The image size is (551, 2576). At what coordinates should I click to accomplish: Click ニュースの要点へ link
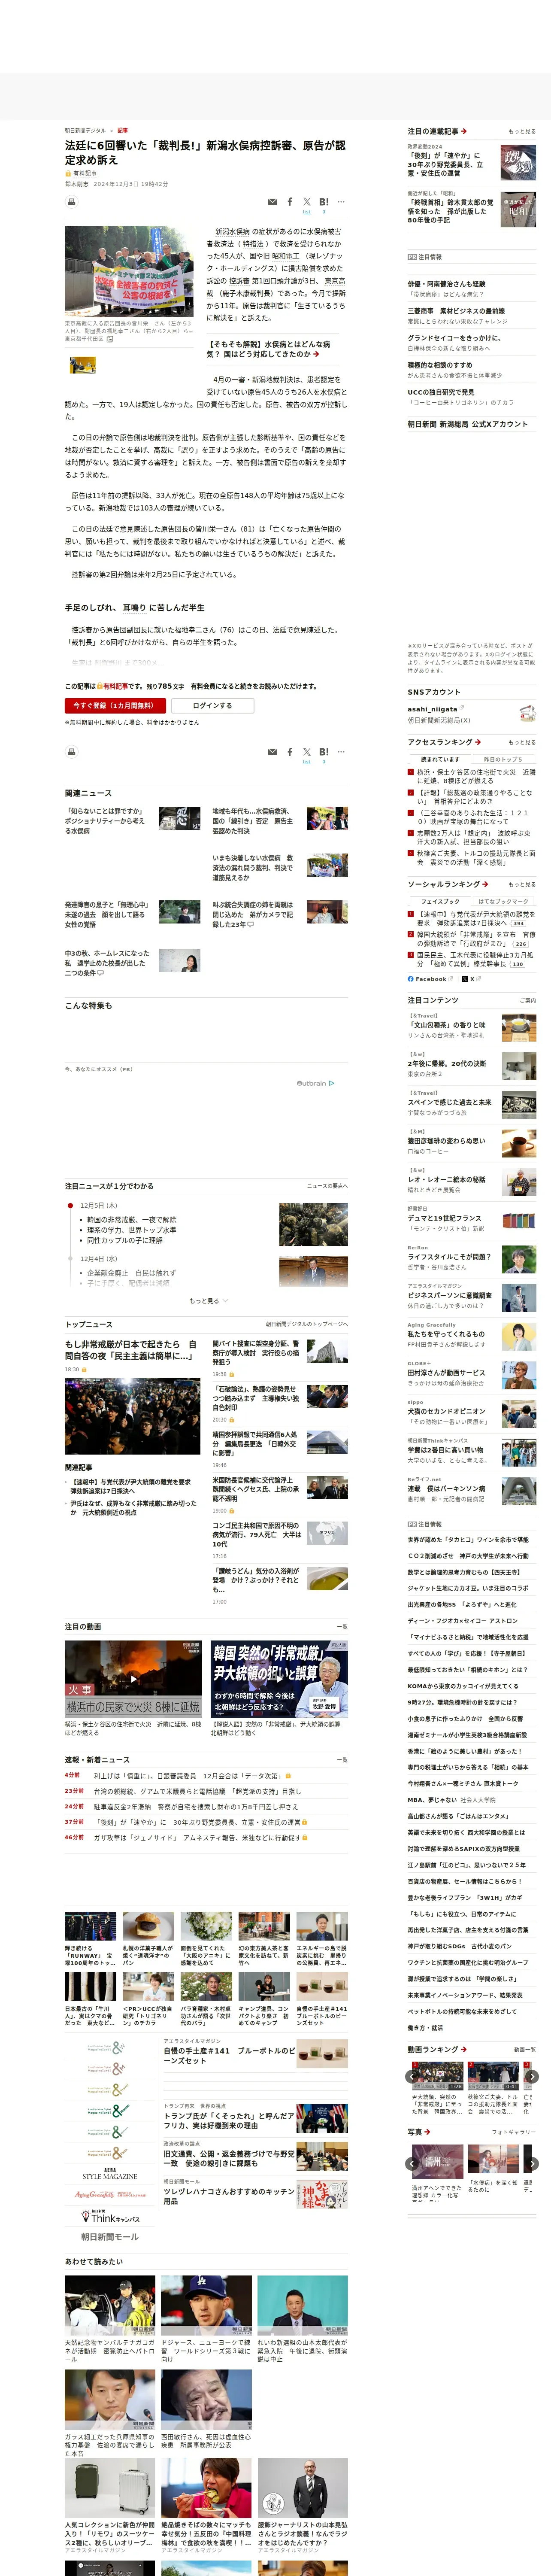click(327, 1186)
